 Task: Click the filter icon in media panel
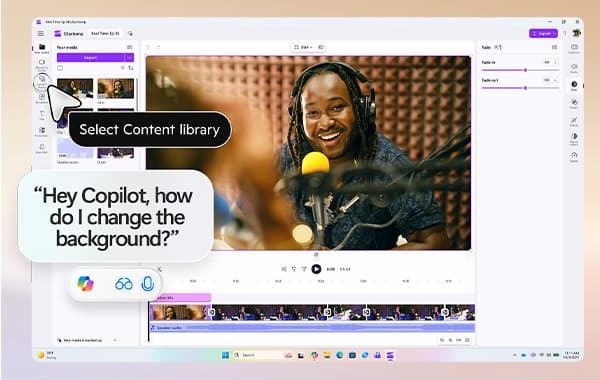[x=123, y=68]
